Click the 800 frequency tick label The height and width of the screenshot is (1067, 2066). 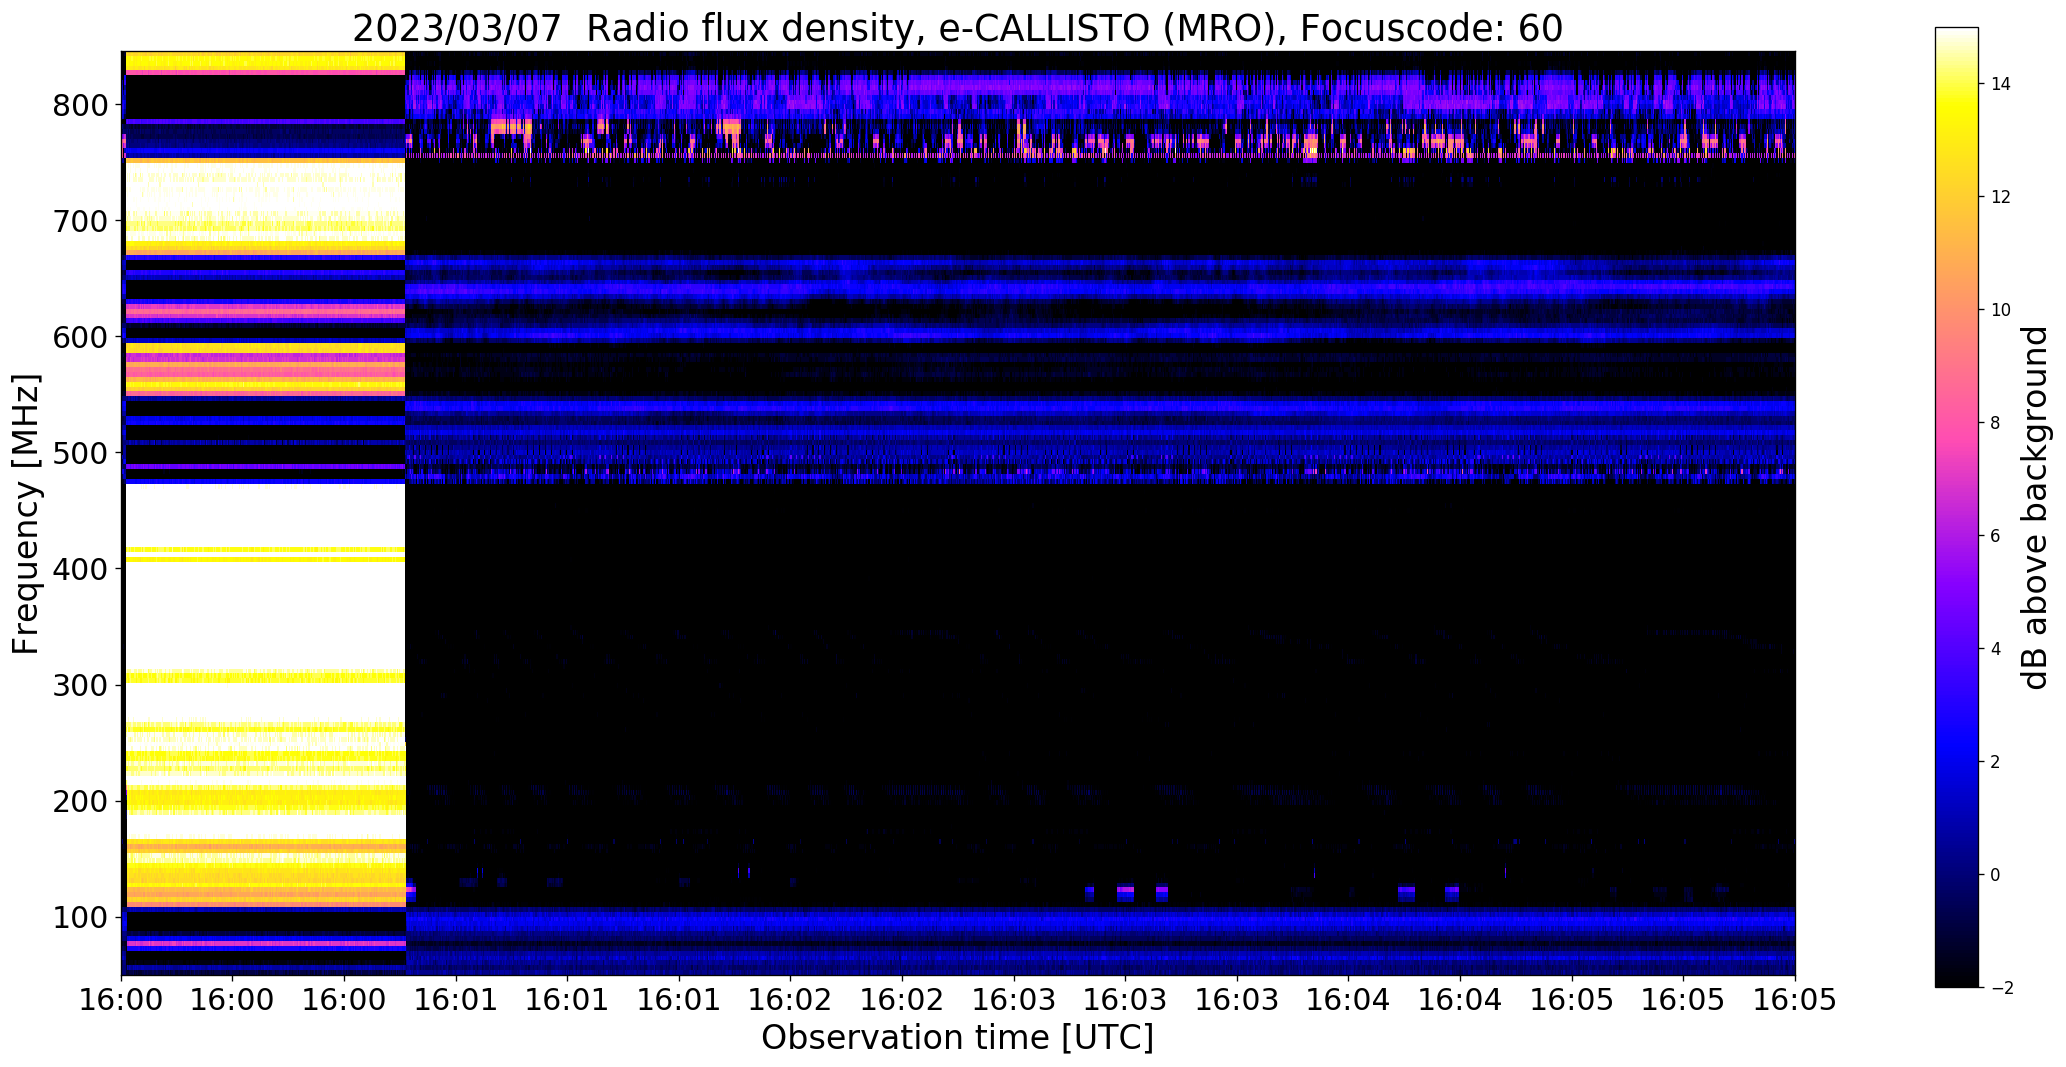[80, 105]
